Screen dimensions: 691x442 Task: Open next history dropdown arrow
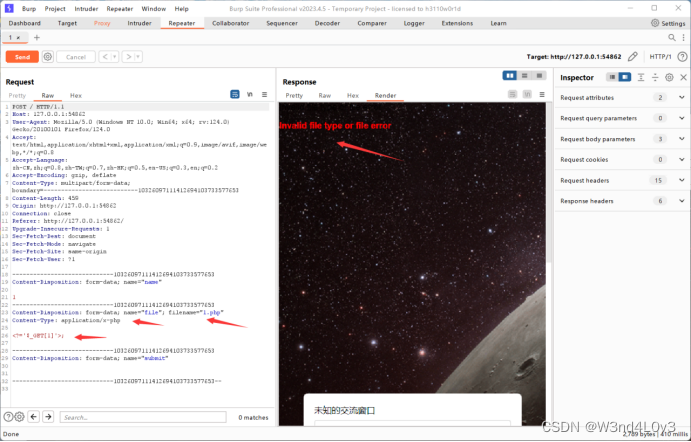138,57
